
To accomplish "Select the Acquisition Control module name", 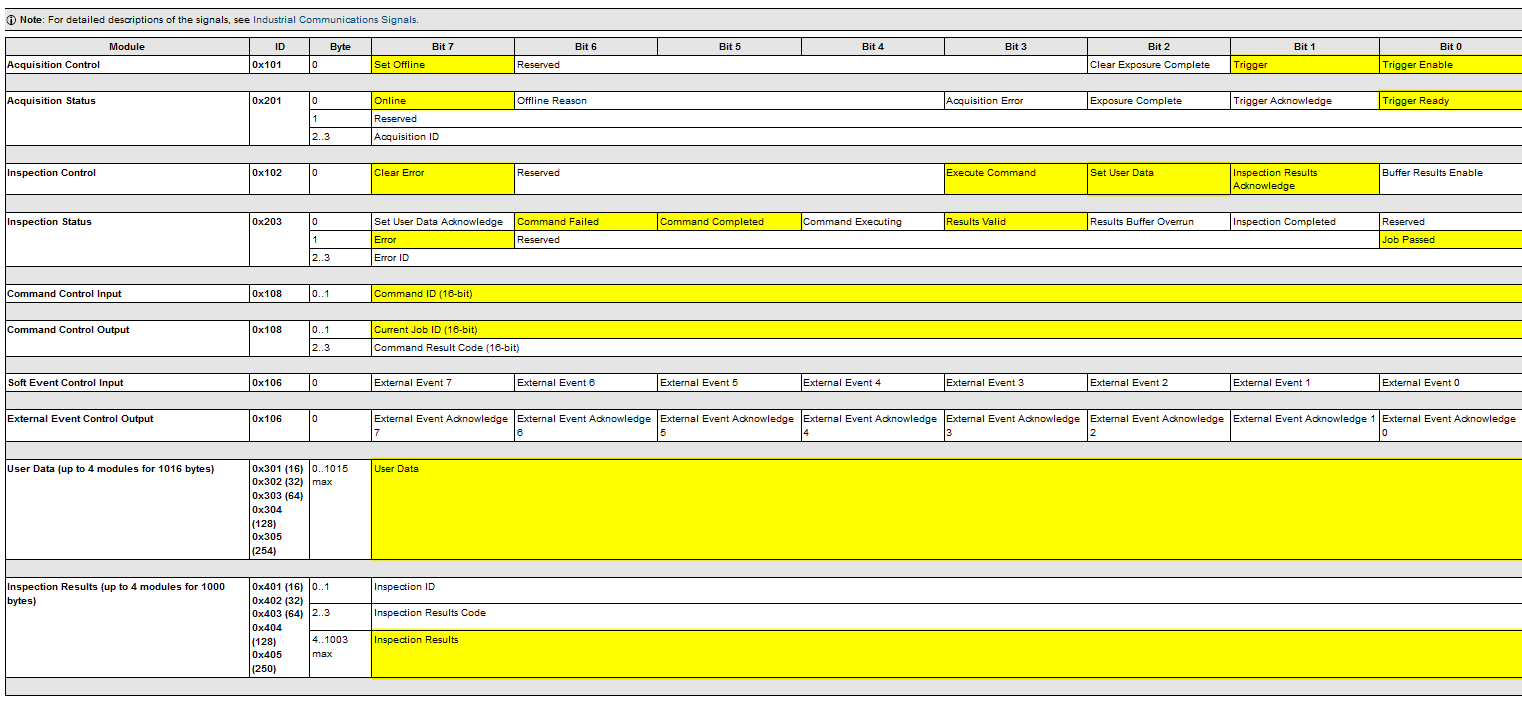I will [53, 65].
